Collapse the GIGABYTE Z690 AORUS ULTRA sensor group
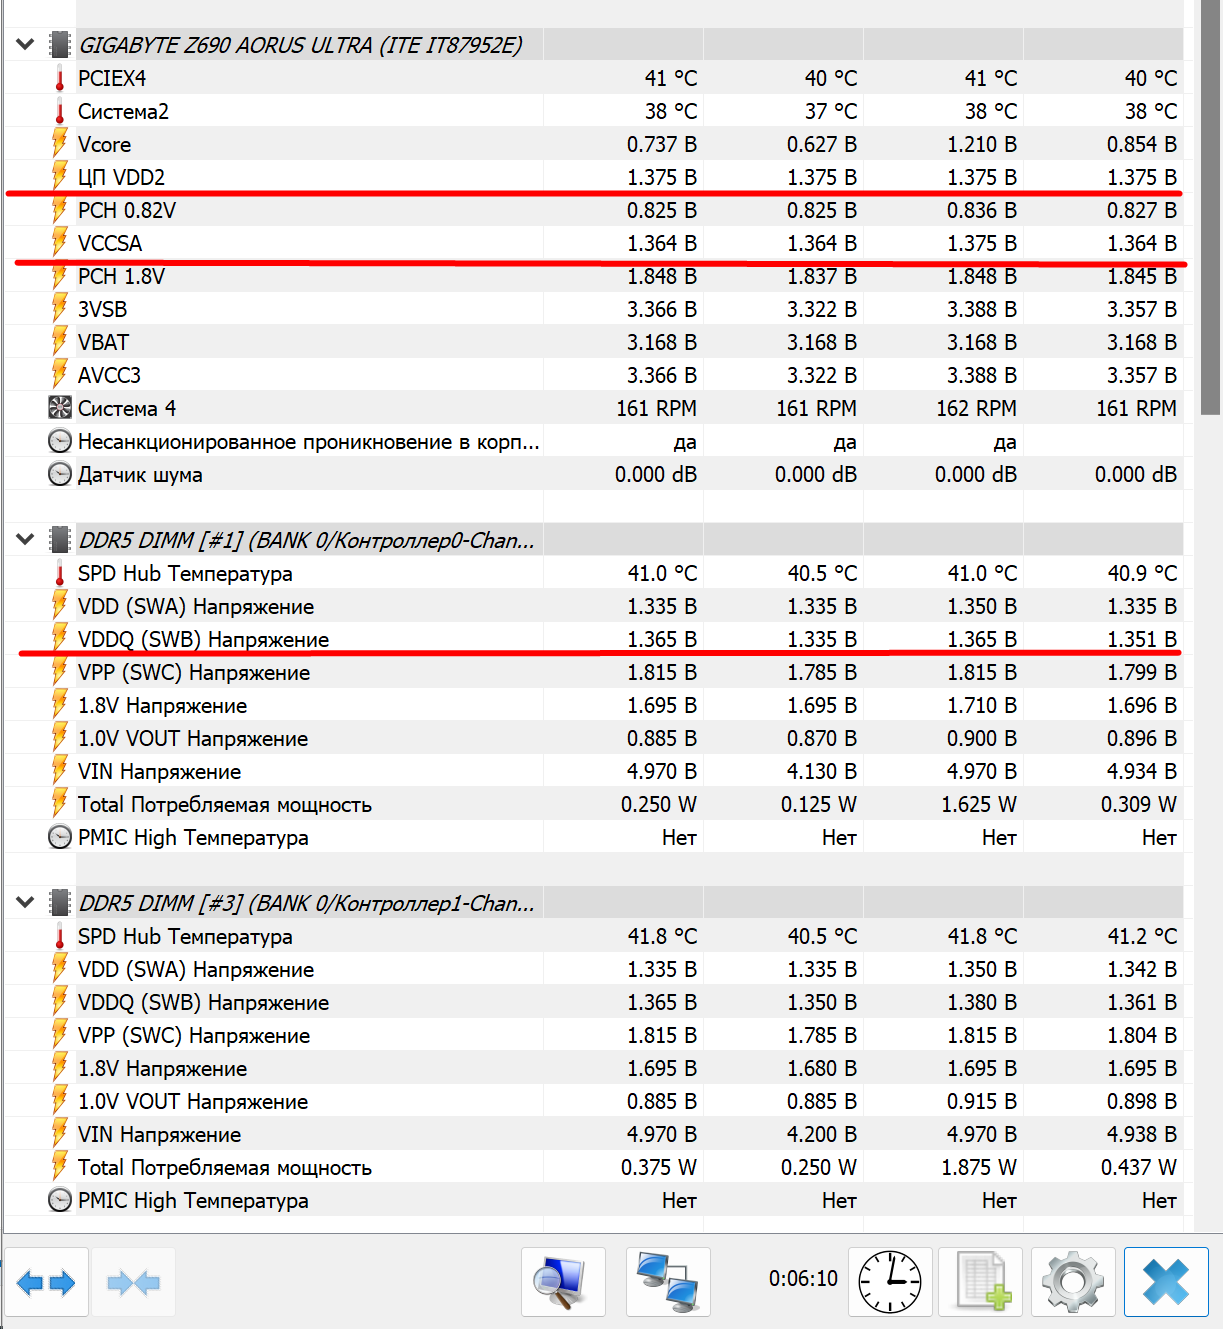Image resolution: width=1223 pixels, height=1329 pixels. tap(25, 45)
